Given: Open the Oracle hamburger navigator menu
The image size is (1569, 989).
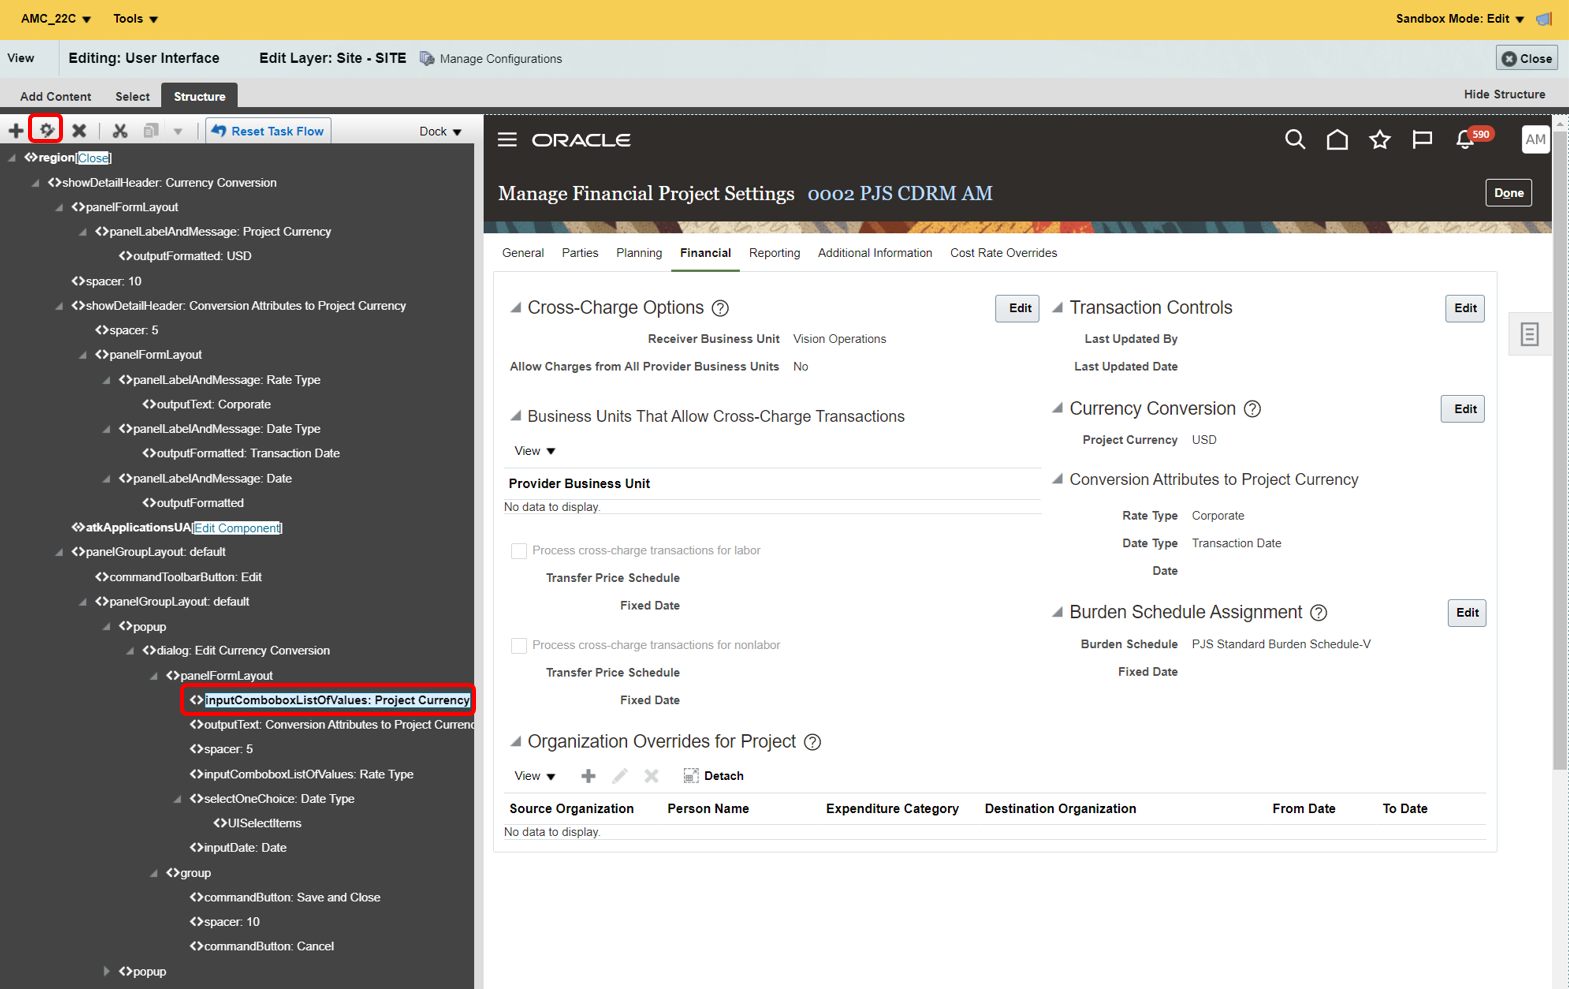Looking at the screenshot, I should 507,140.
